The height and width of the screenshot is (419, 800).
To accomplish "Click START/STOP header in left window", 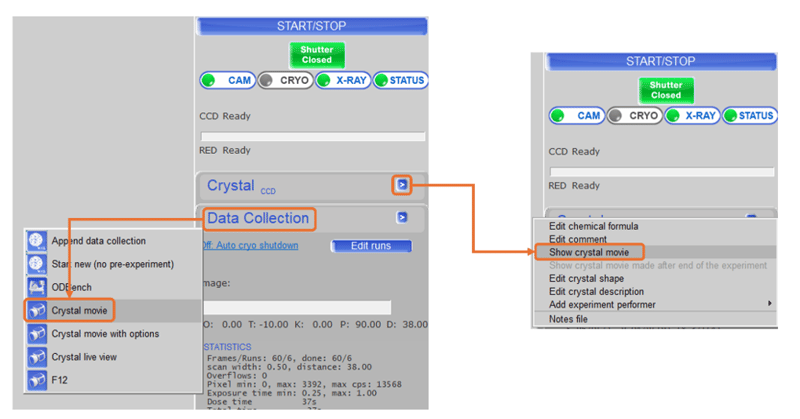I will click(312, 26).
